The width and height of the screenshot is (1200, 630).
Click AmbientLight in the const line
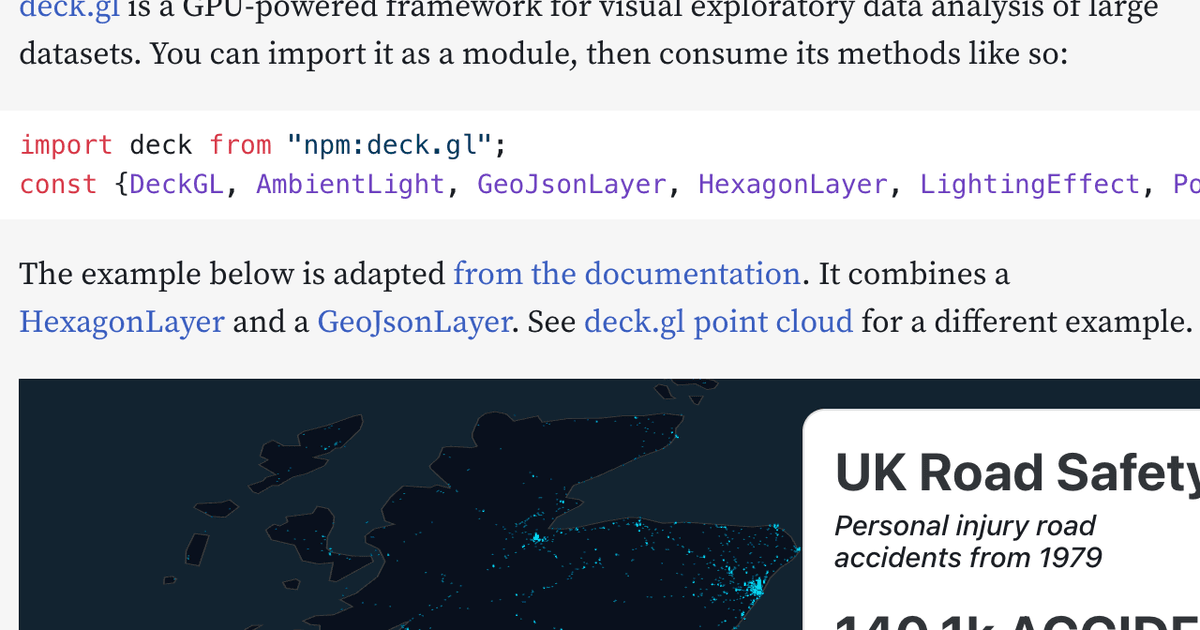350,185
